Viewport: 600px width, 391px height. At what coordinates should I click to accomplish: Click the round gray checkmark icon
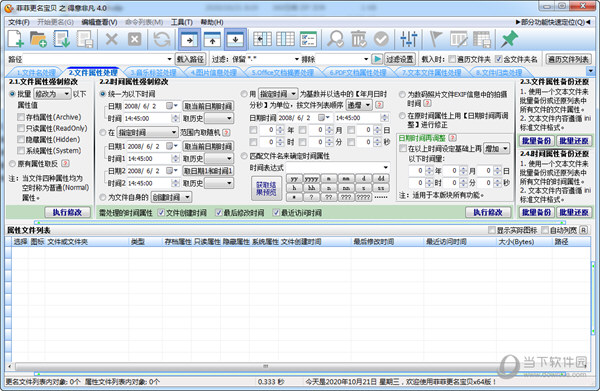pos(382,39)
